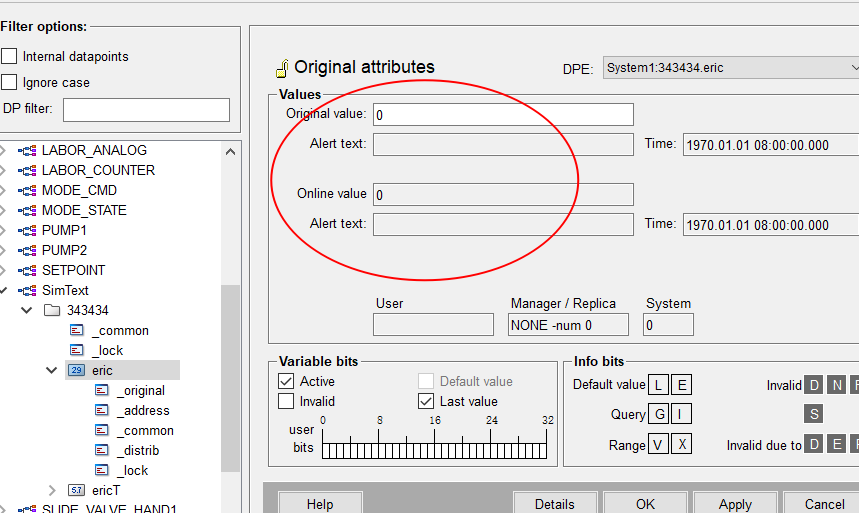859x513 pixels.
Task: Open the DPE dropdown System1:343434.eric
Action: (731, 67)
